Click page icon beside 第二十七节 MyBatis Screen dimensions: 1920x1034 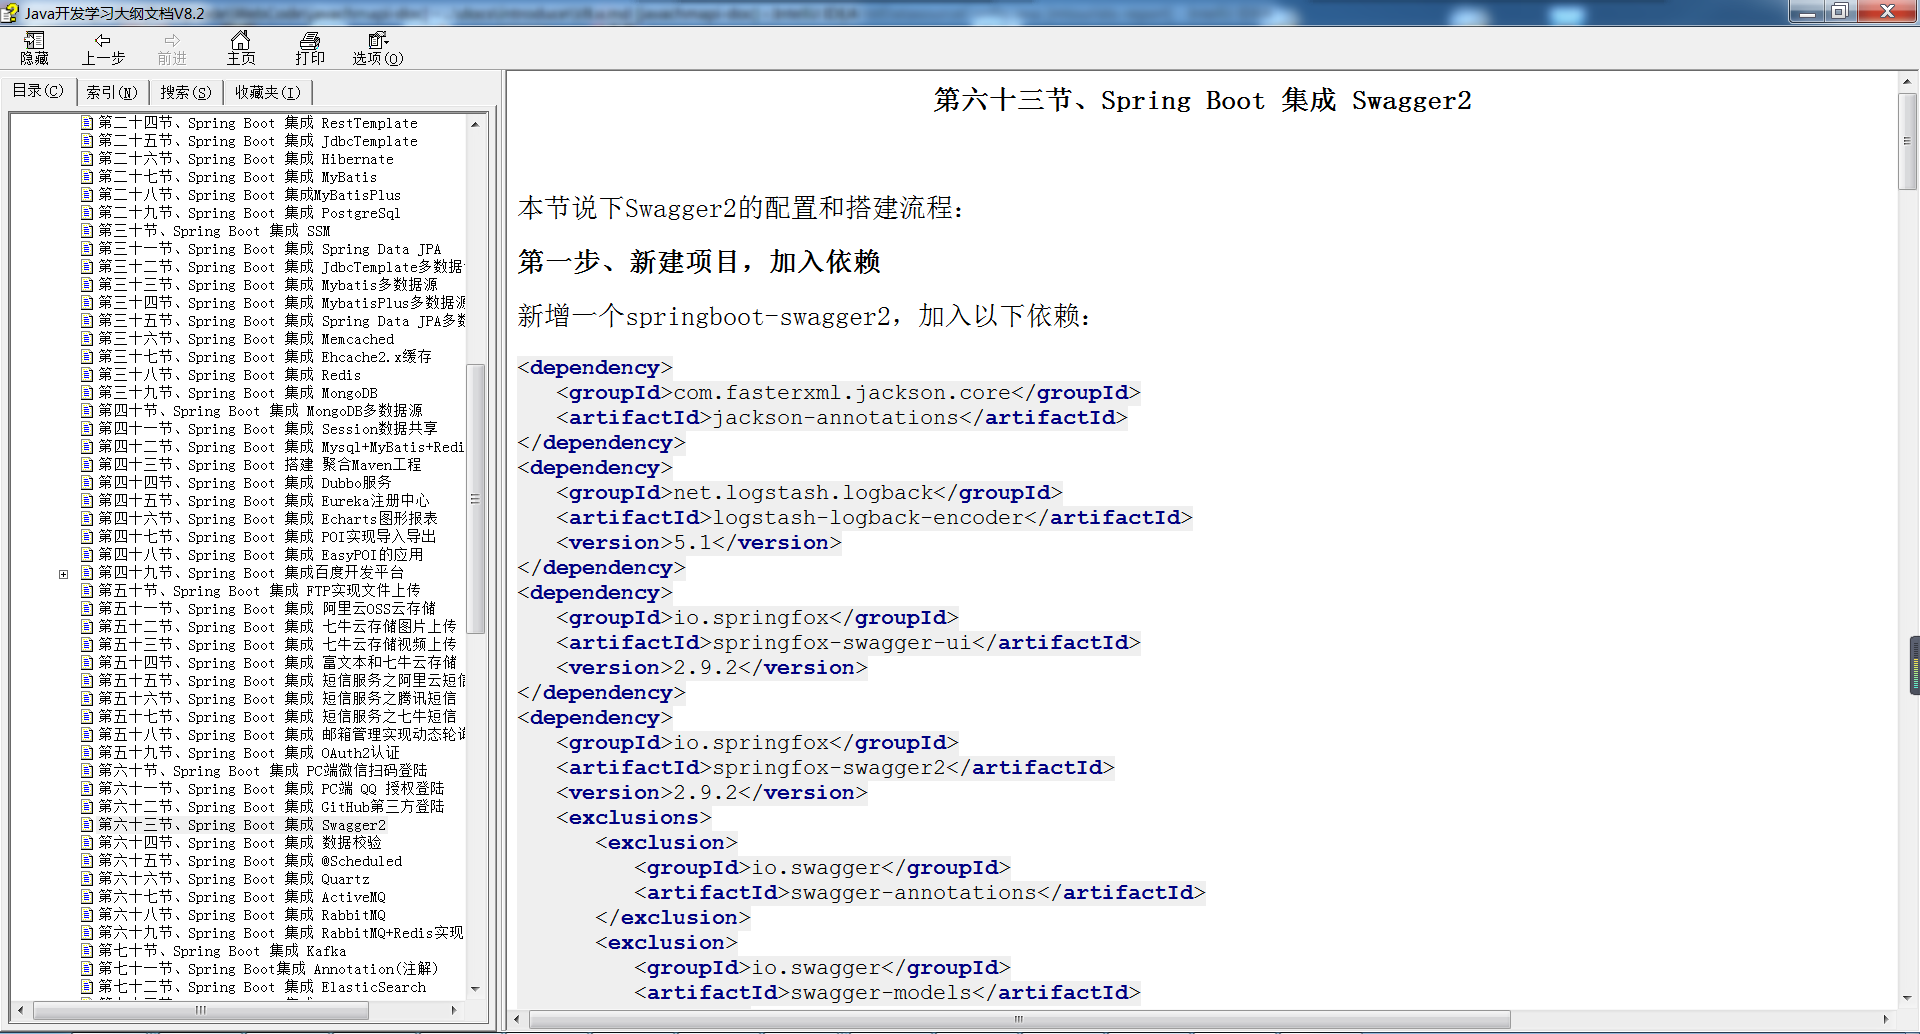(x=88, y=177)
